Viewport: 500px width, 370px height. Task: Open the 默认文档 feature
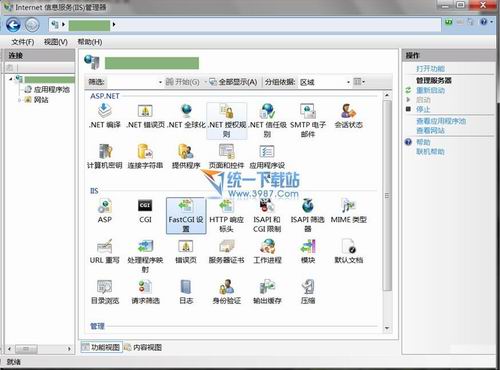348,251
